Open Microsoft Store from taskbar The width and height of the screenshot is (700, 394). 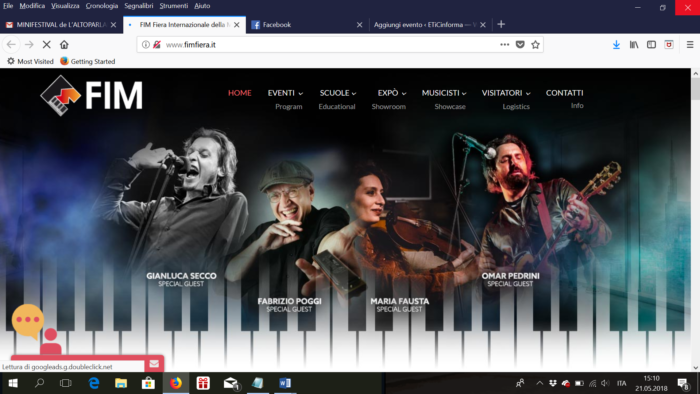[x=148, y=383]
